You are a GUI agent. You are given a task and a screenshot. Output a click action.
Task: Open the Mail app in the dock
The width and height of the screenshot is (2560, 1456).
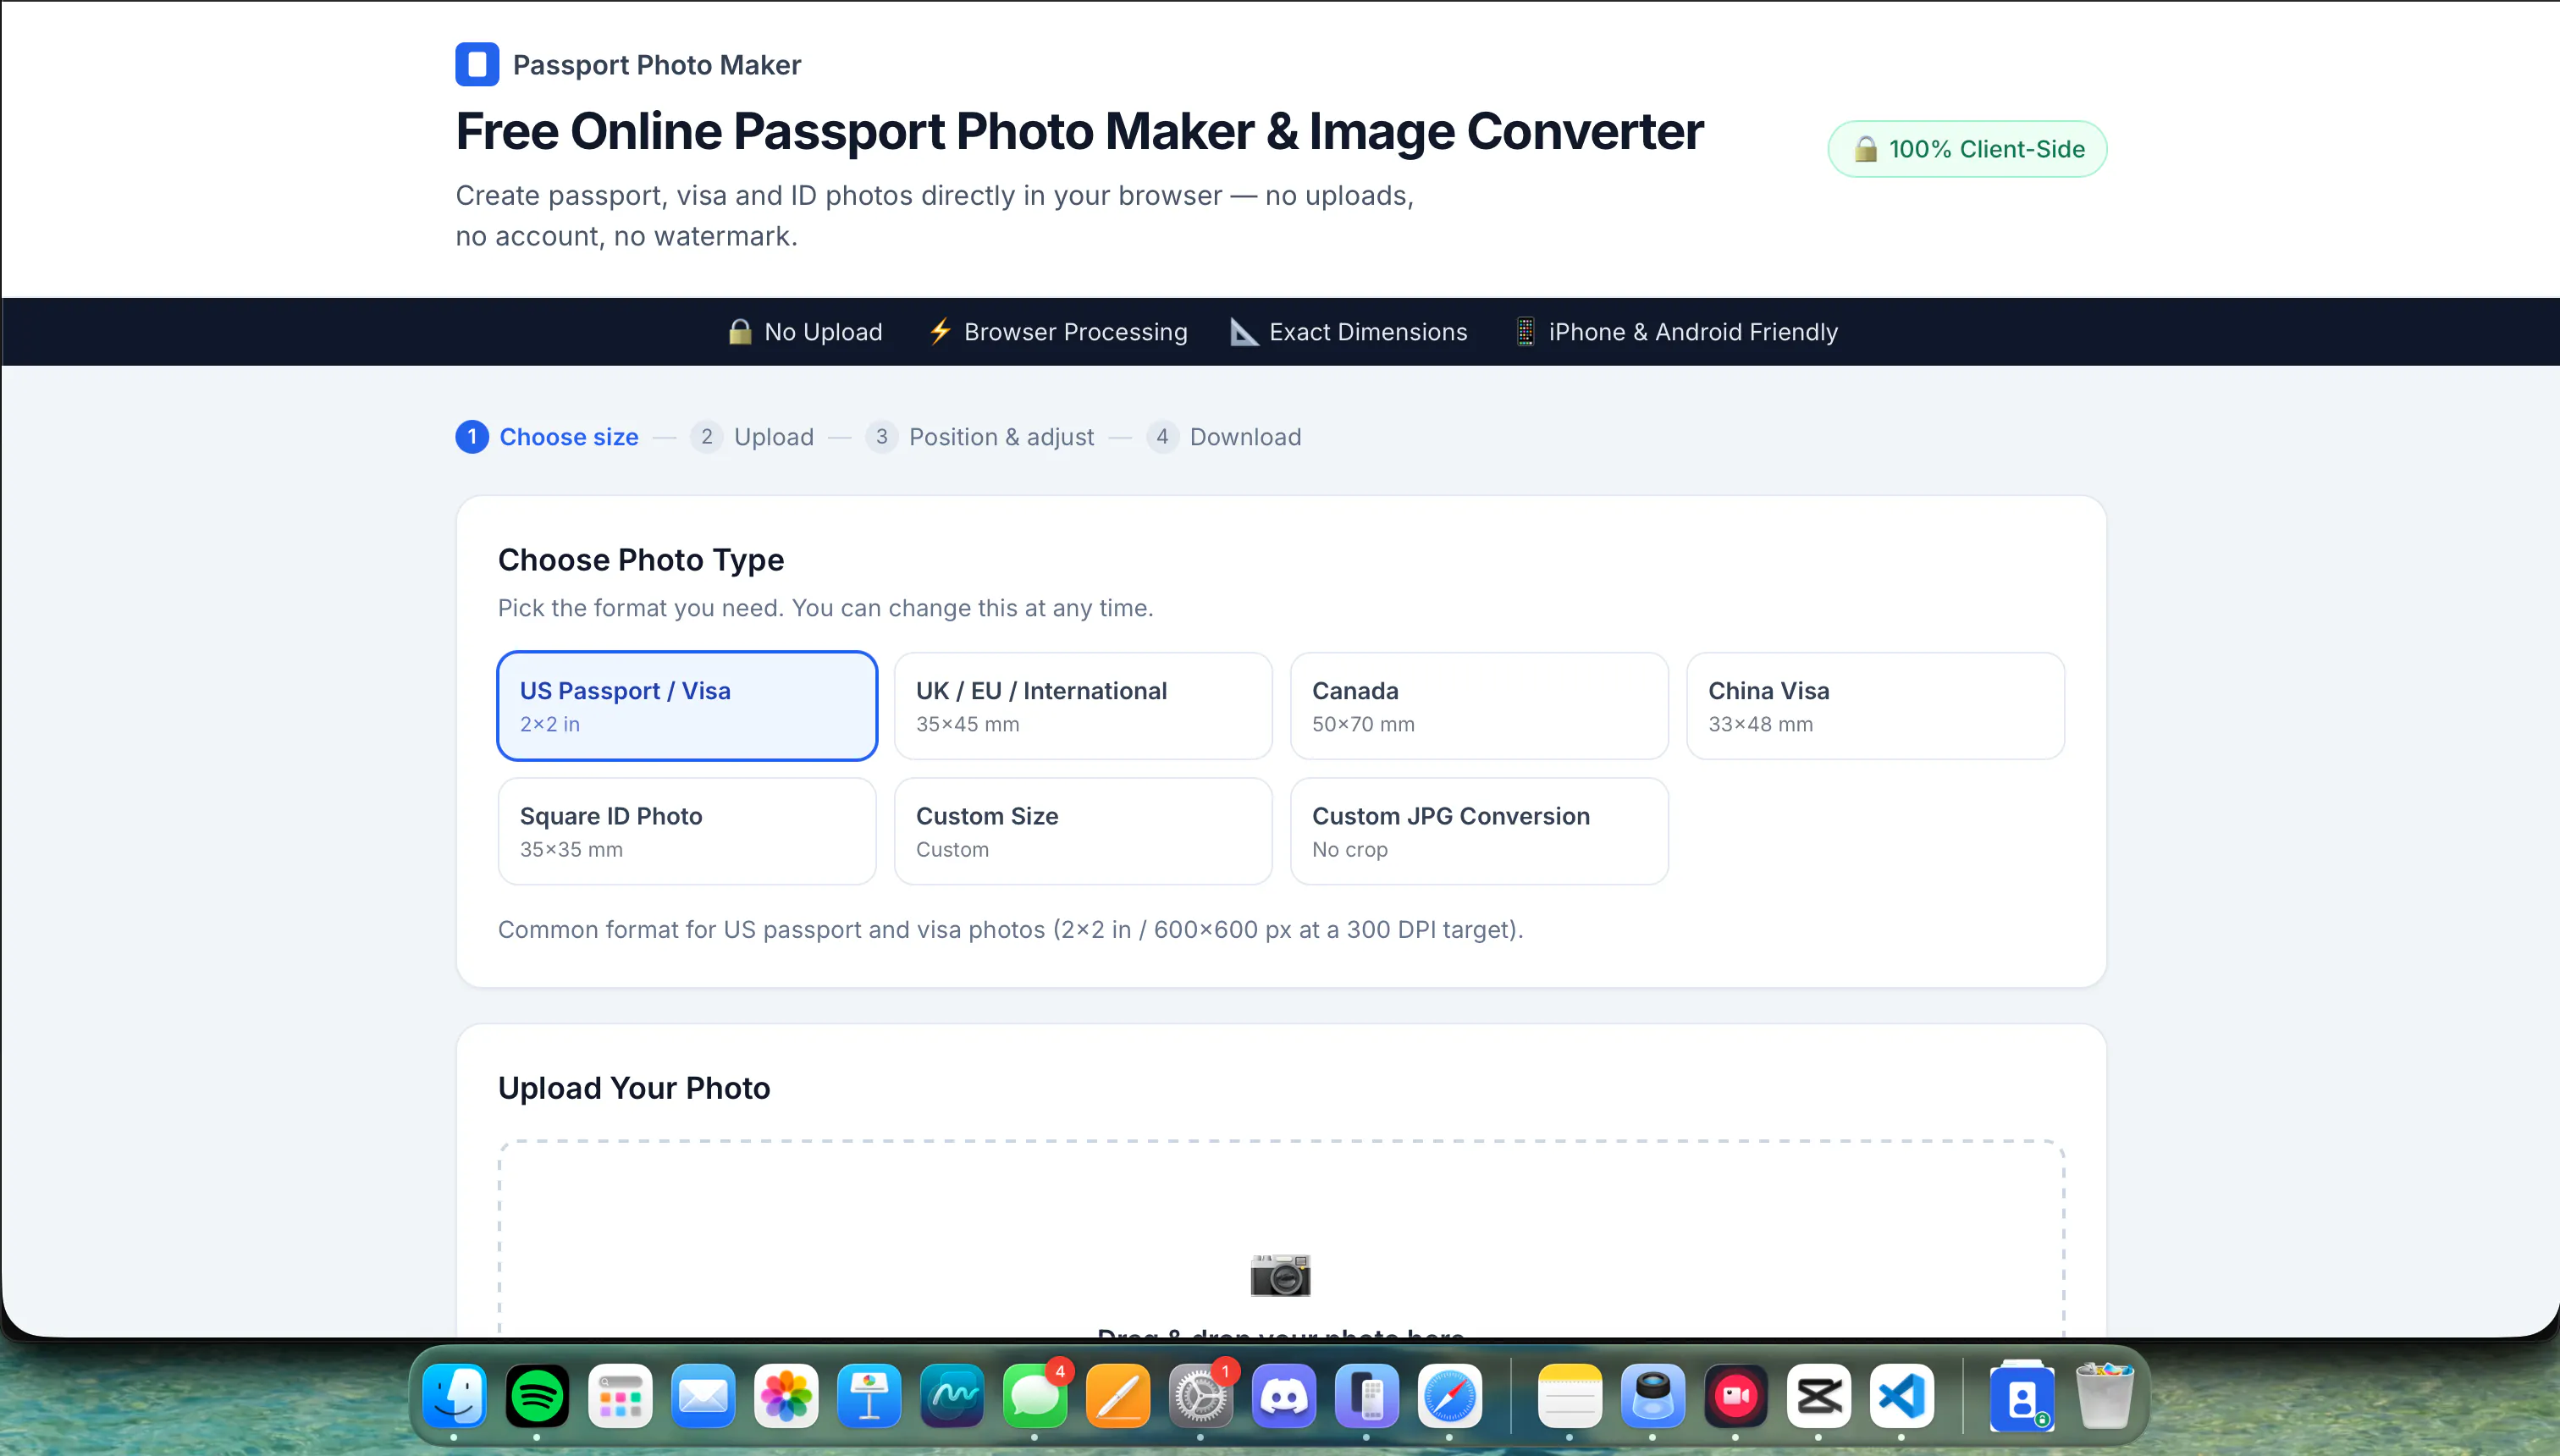703,1396
